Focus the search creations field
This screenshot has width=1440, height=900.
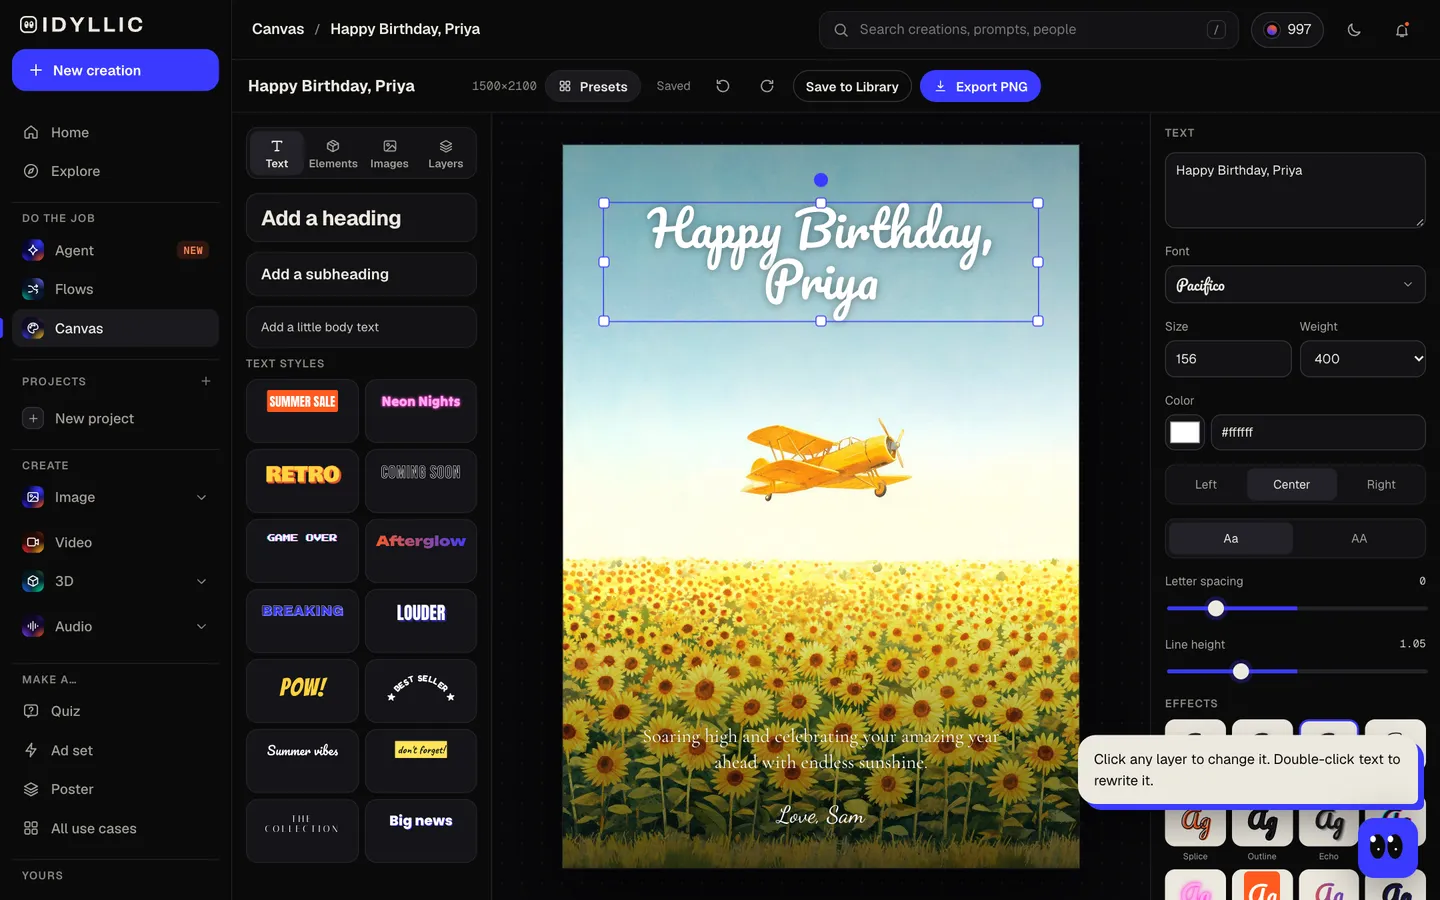click(1029, 30)
